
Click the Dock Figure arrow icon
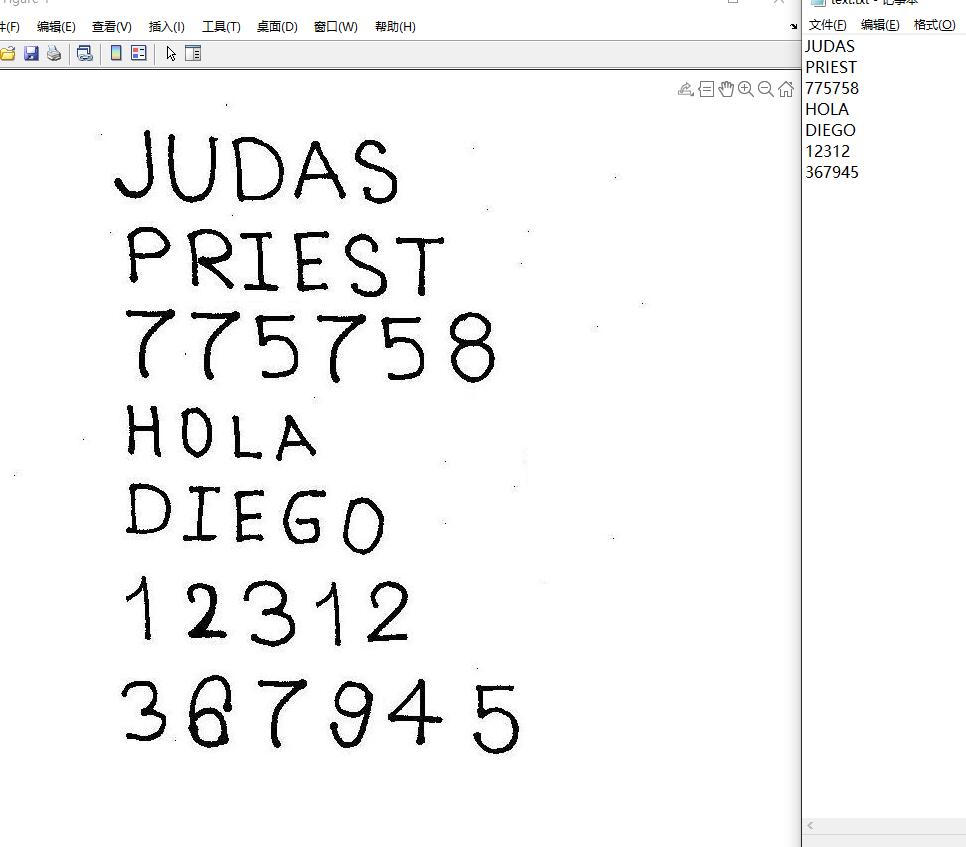click(794, 26)
